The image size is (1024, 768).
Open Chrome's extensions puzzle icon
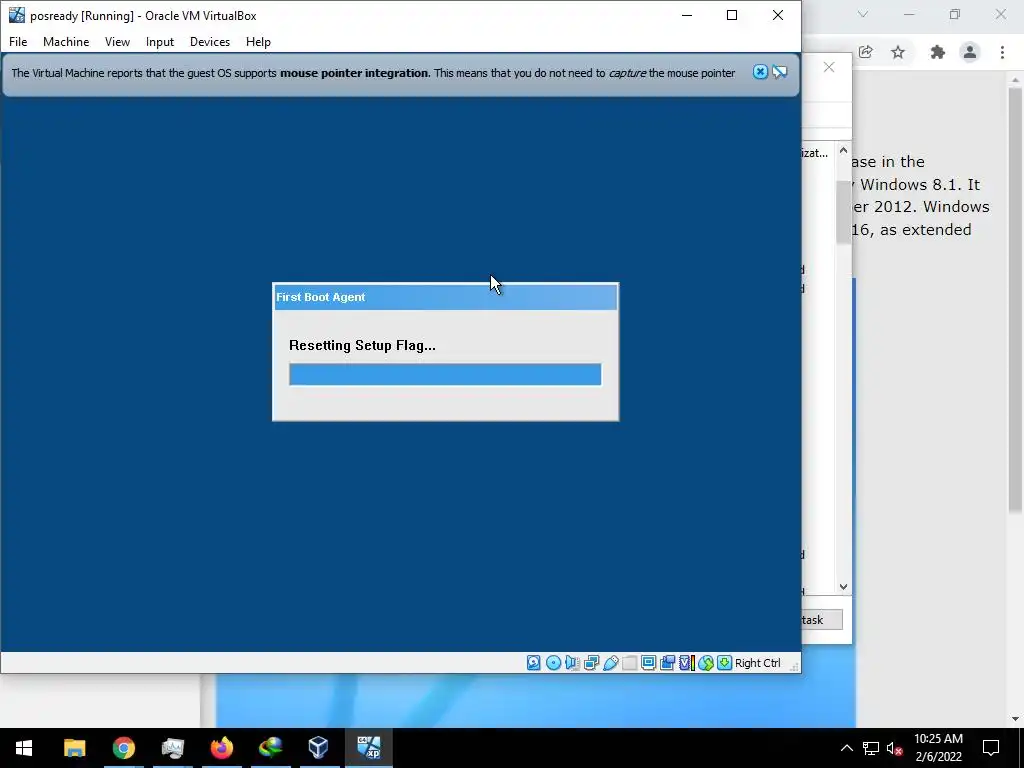coord(938,52)
